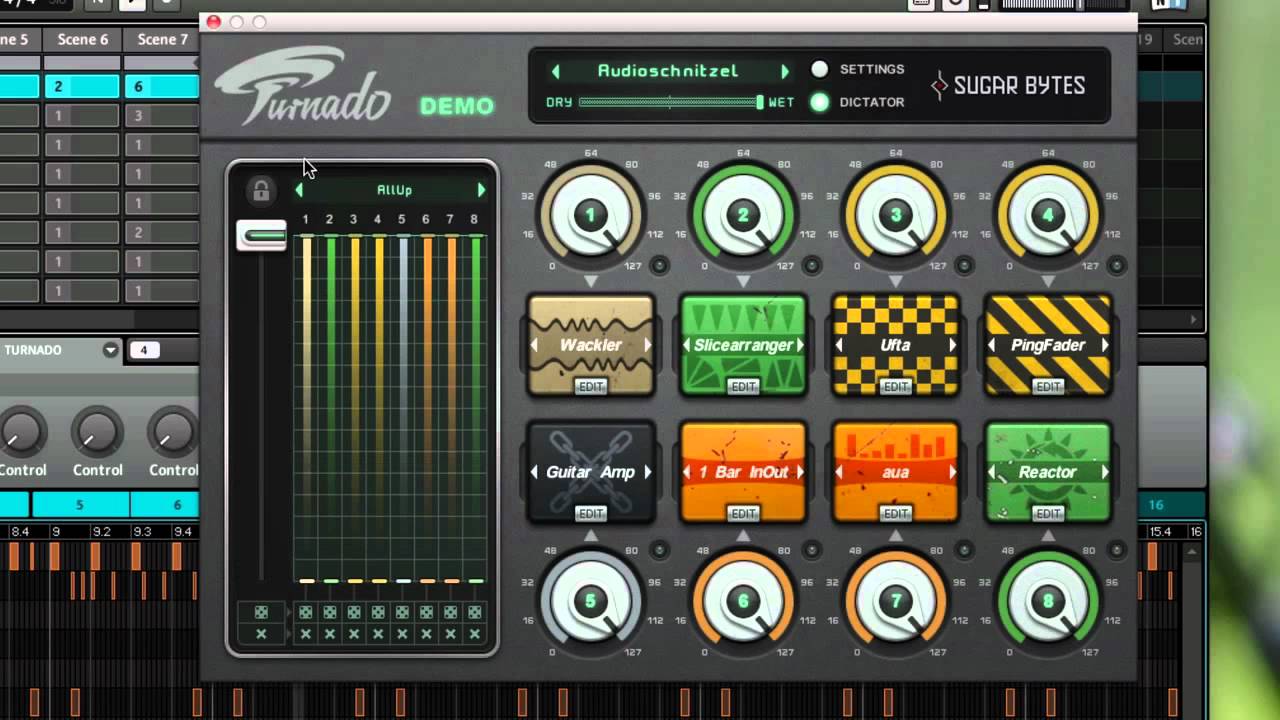1280x720 pixels.
Task: Toggle the small LED button above knob 6
Action: 812,550
